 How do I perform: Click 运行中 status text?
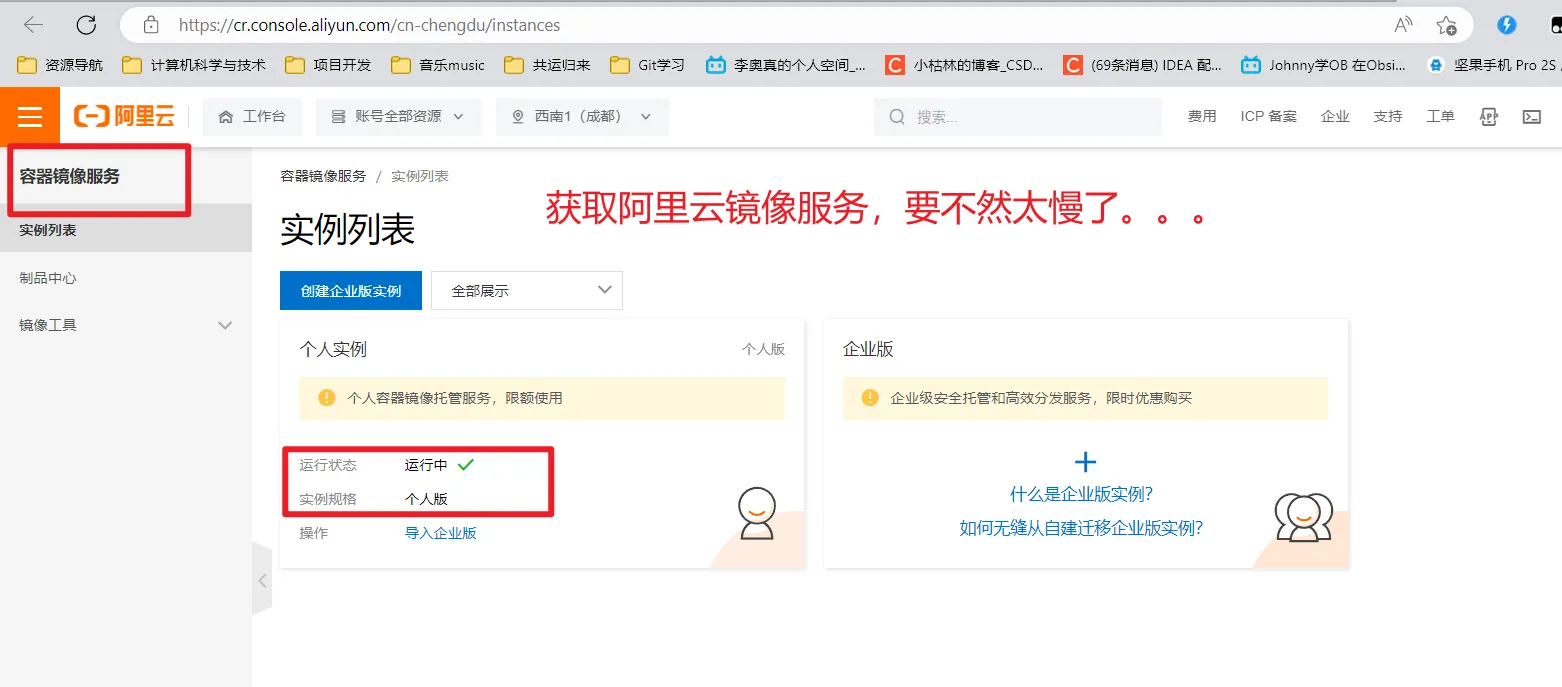426,465
